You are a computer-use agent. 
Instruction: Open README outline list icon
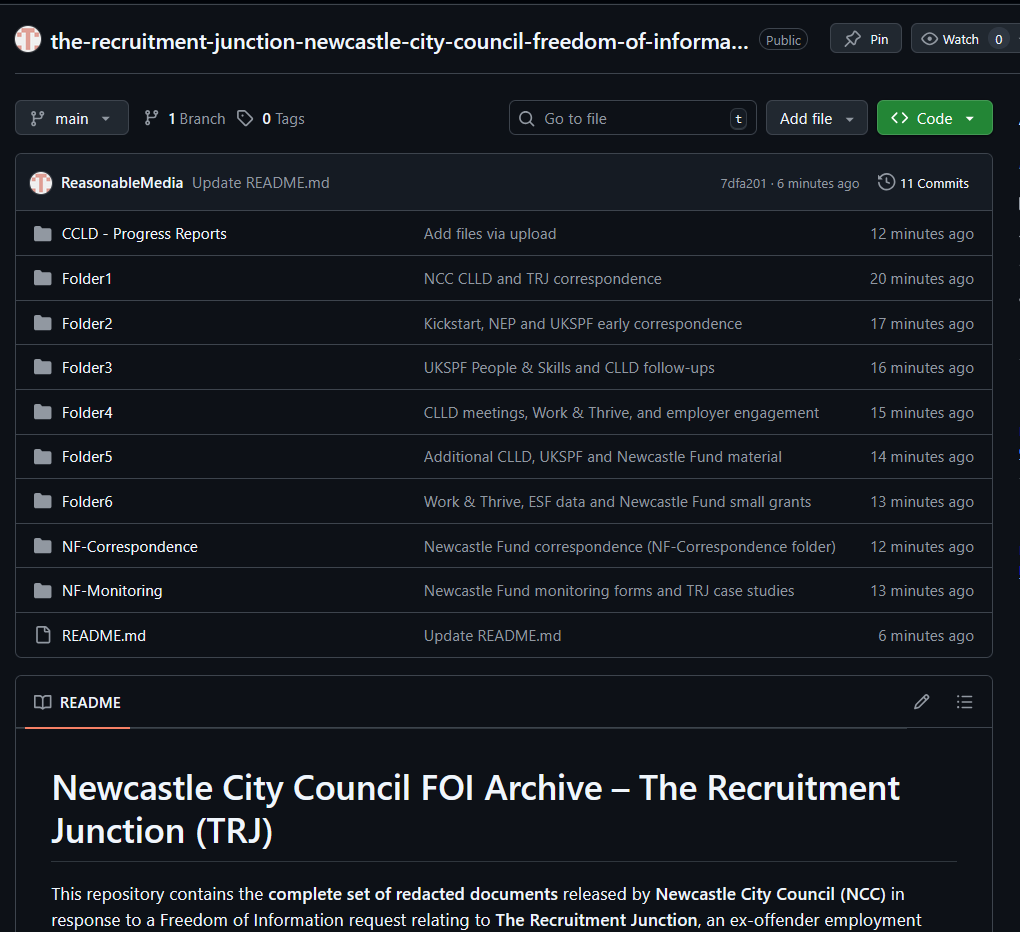tap(964, 702)
